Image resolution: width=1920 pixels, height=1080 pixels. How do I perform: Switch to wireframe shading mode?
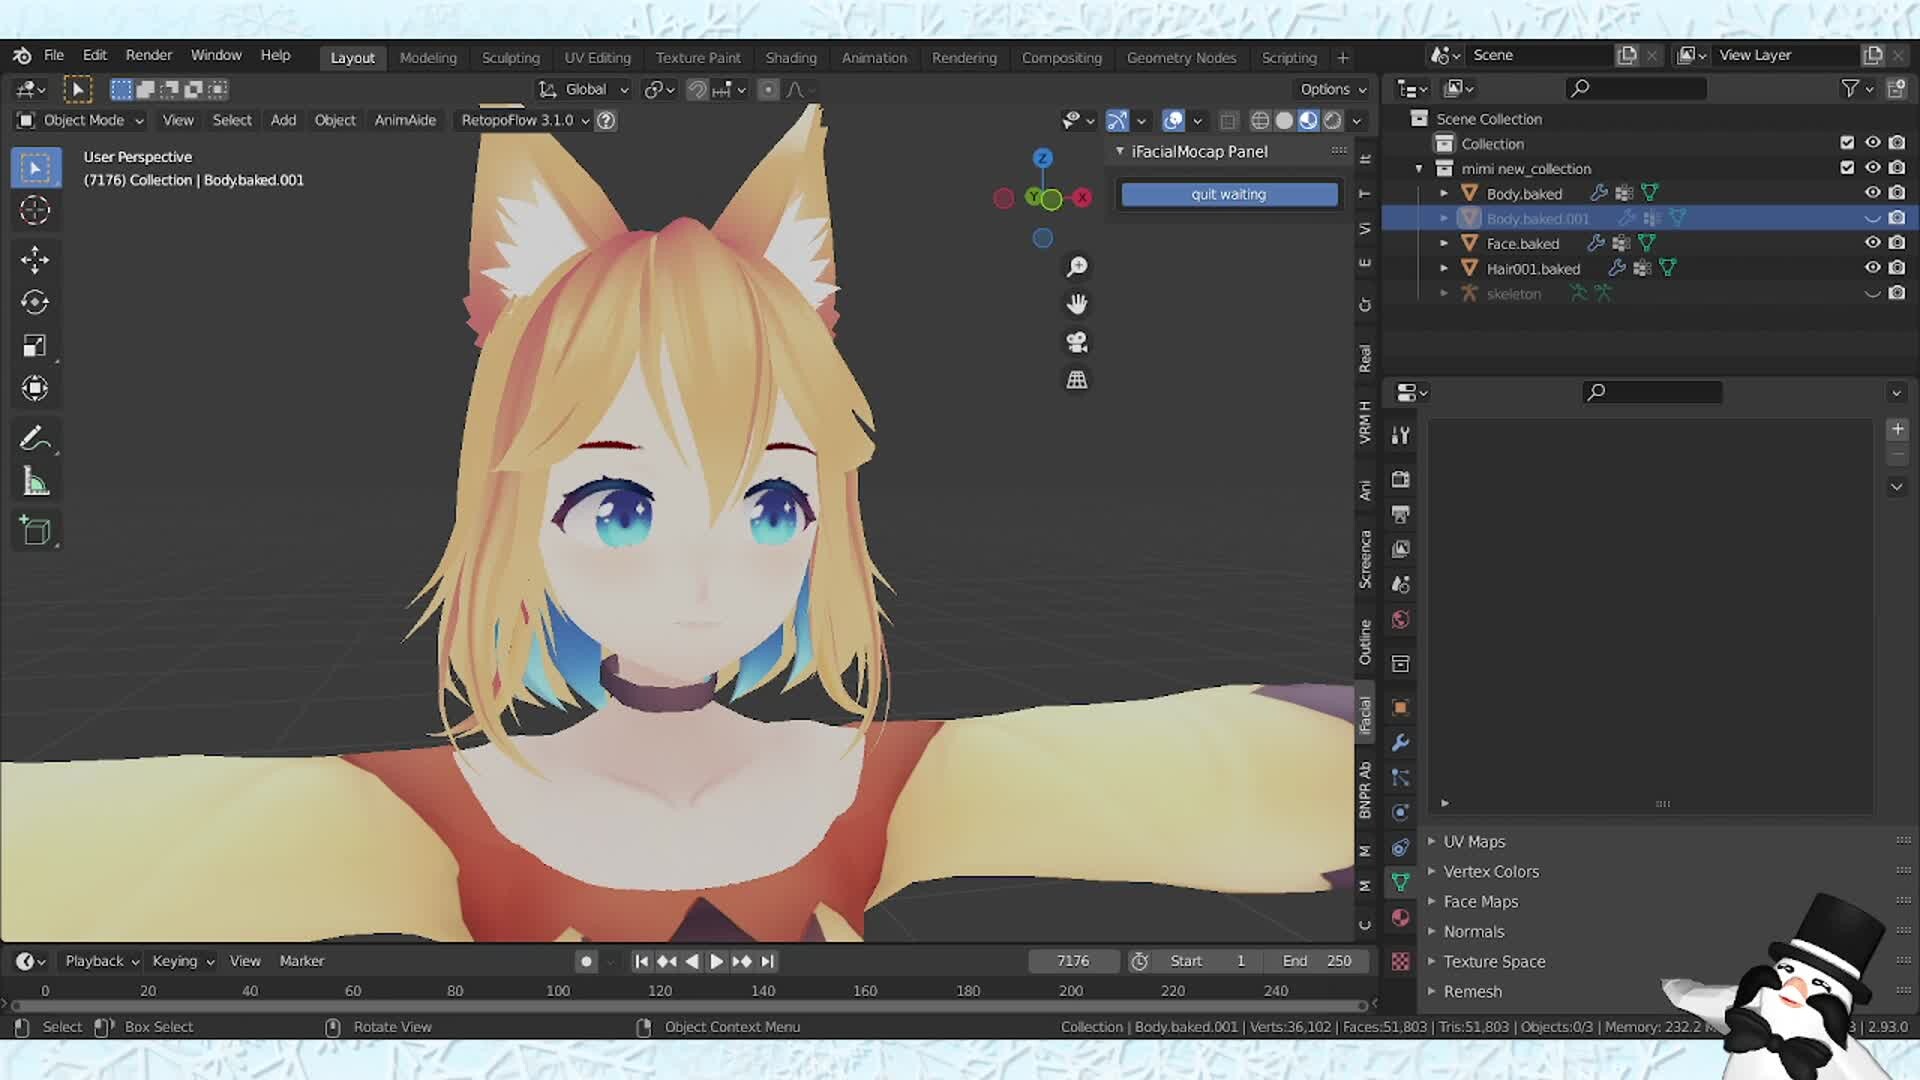point(1260,120)
